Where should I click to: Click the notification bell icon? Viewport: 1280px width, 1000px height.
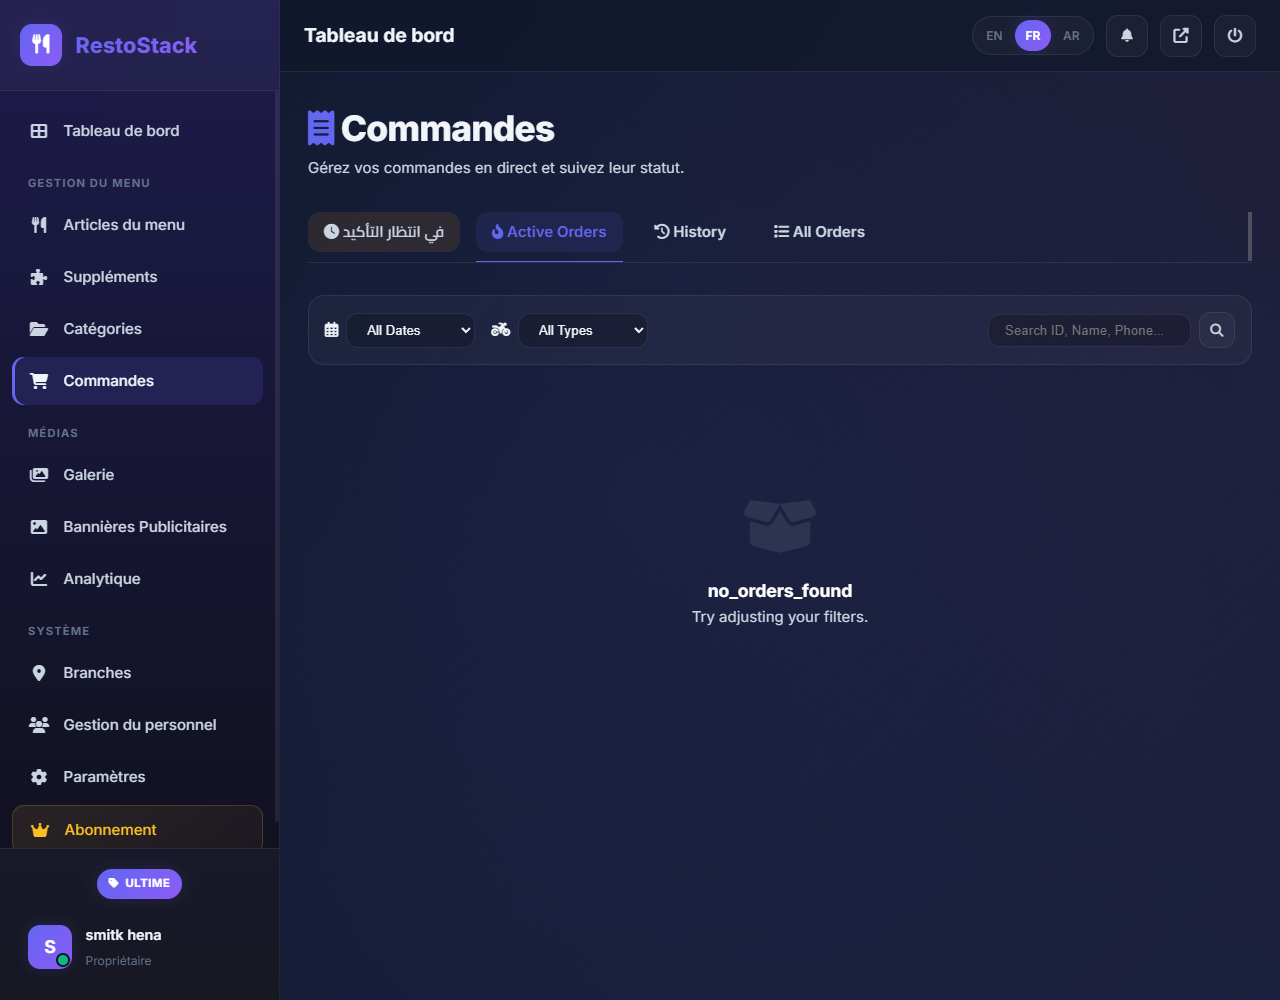point(1127,36)
